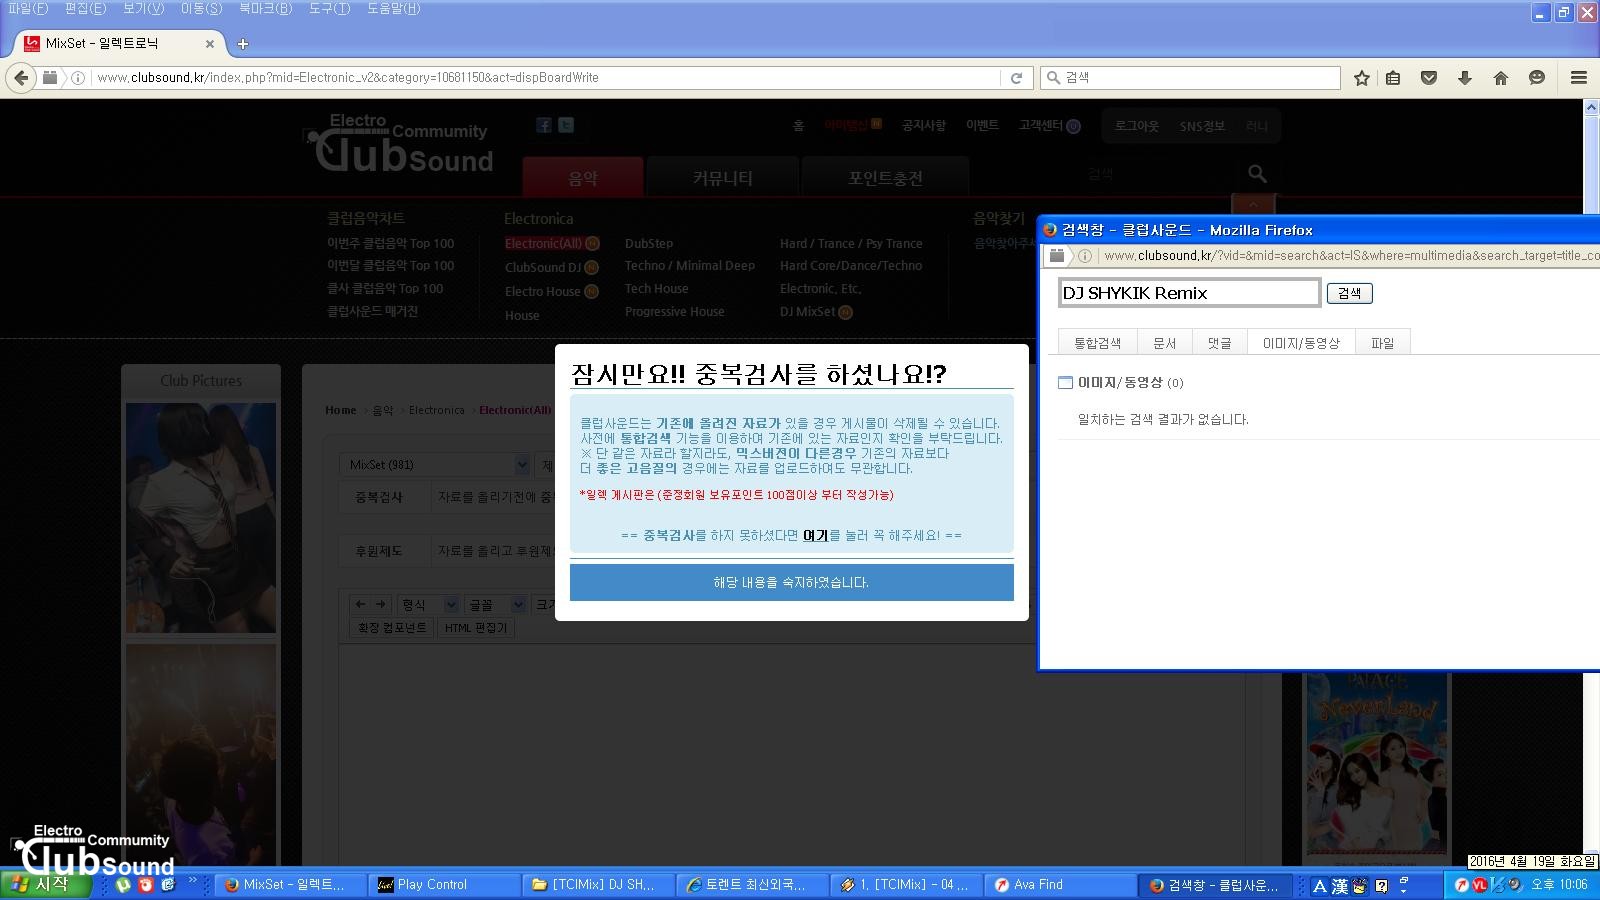
Task: Open the Twitter icon in the site header
Action: click(x=566, y=125)
